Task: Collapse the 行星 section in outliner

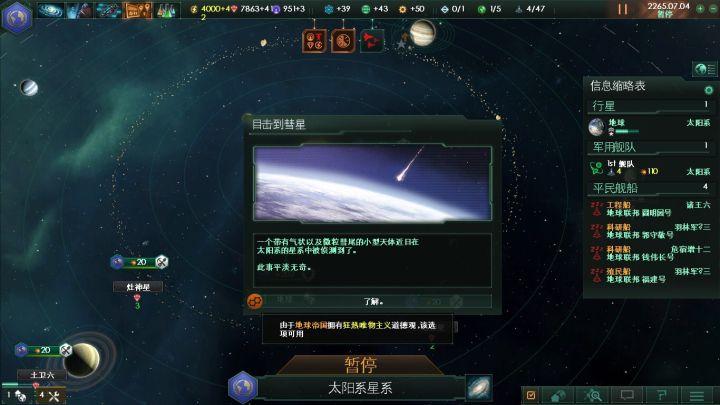Action: [x=649, y=106]
